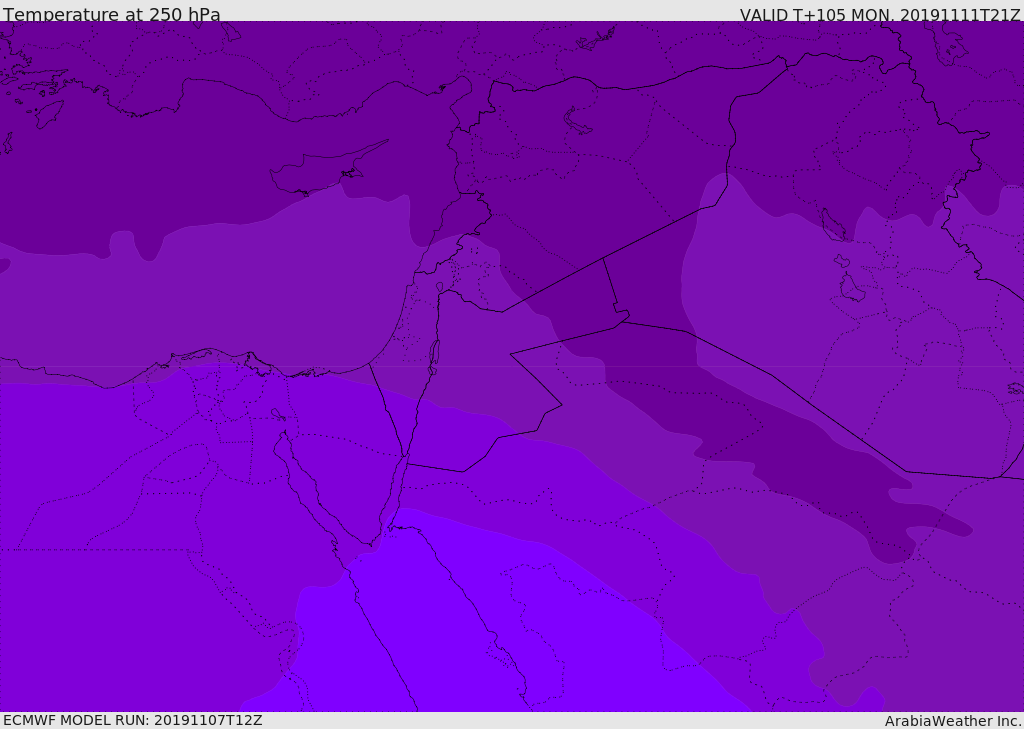1024x729 pixels.
Task: Click the Gulf of Suez water
Action: [x=300, y=470]
